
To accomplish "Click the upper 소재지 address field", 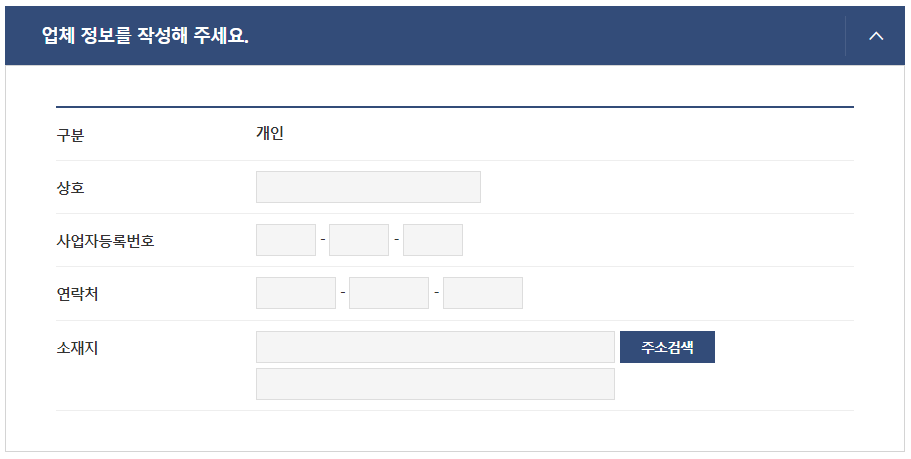I will coord(435,347).
